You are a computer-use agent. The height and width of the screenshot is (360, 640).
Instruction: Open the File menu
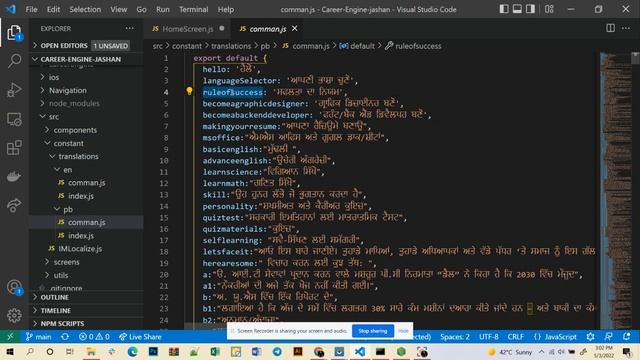pos(31,9)
